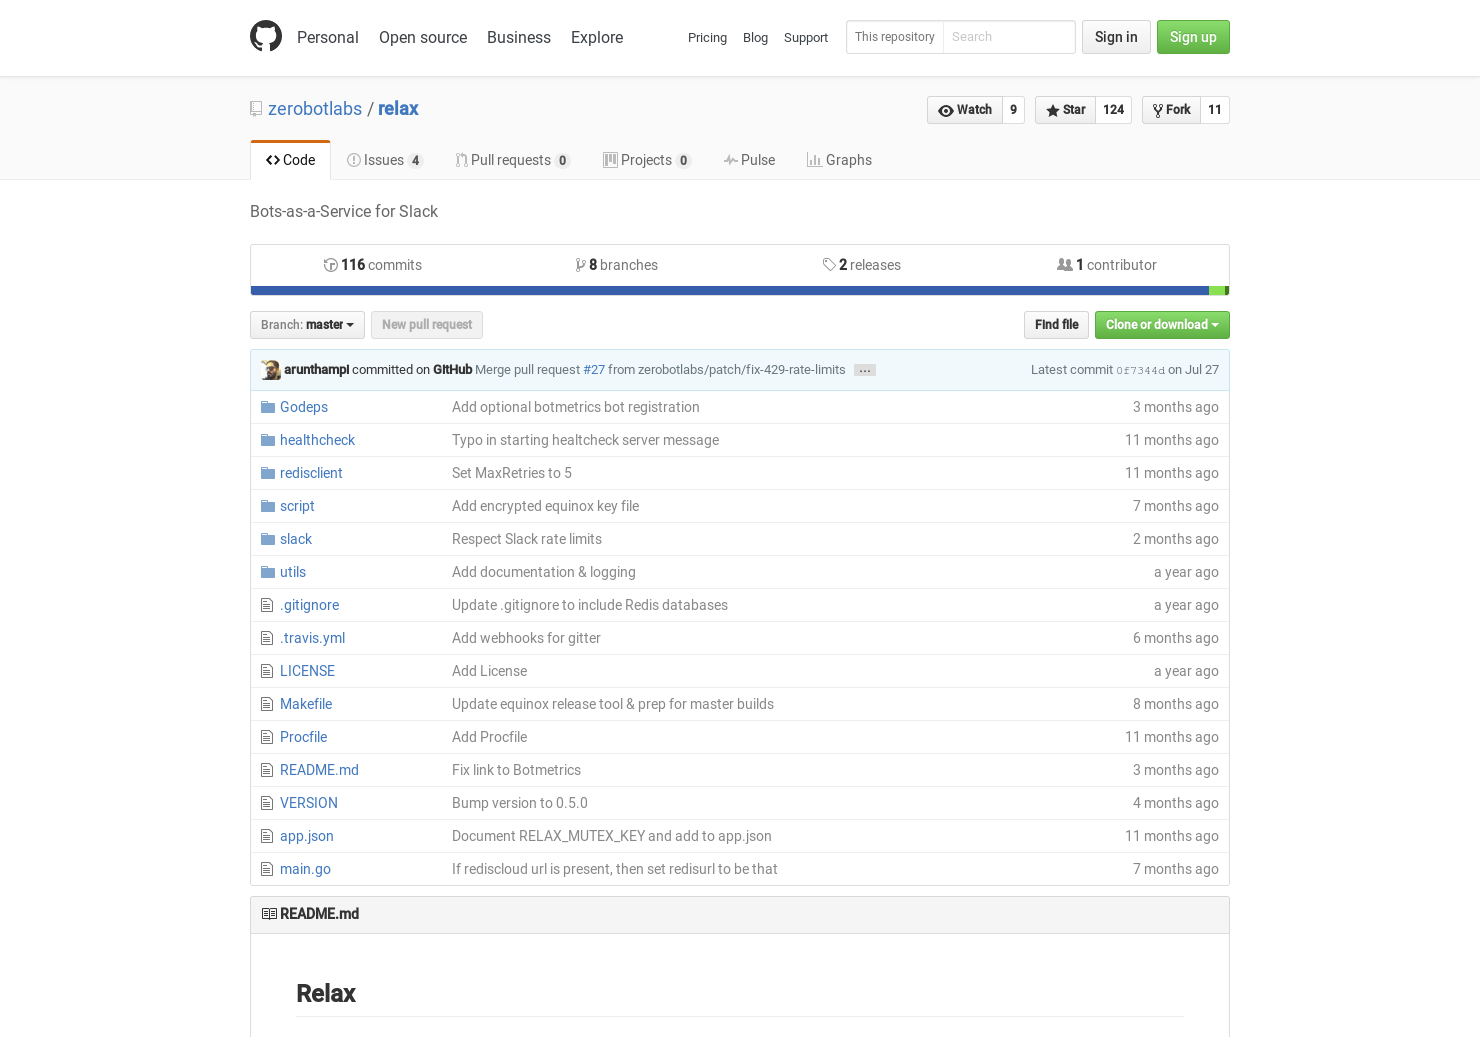Click the Godeps folder icon
1480x1037 pixels.
pyautogui.click(x=268, y=407)
